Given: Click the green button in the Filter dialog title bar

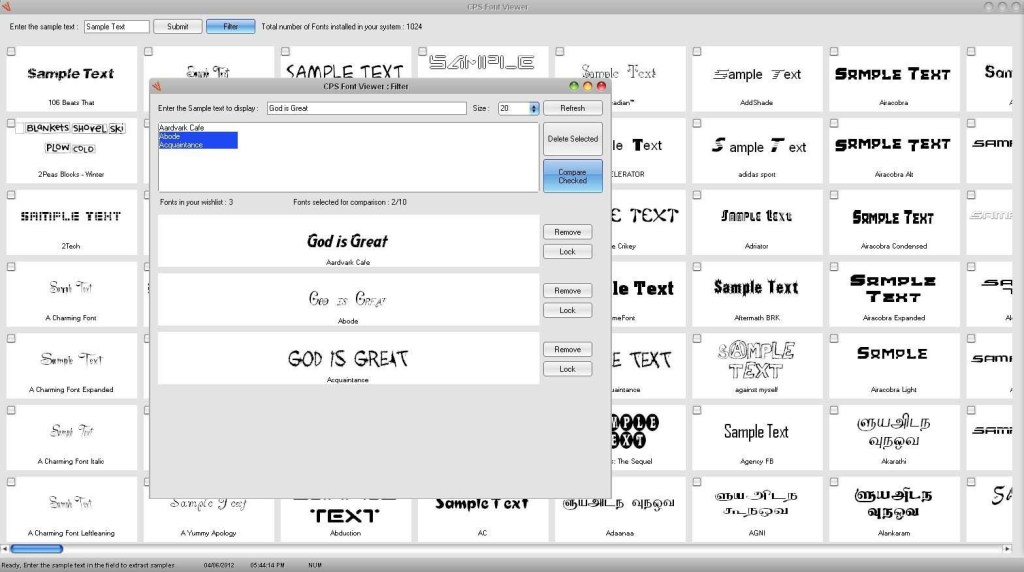Looking at the screenshot, I should click(574, 86).
